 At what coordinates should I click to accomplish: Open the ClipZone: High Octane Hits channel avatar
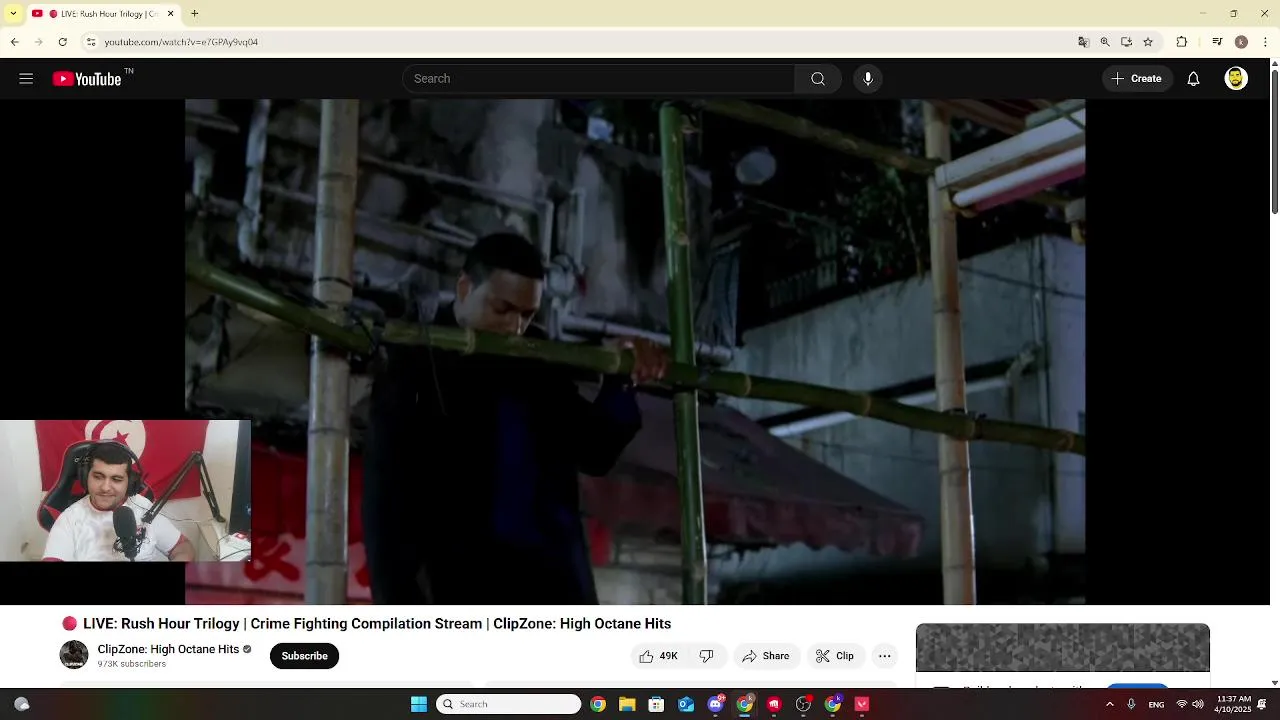(74, 655)
